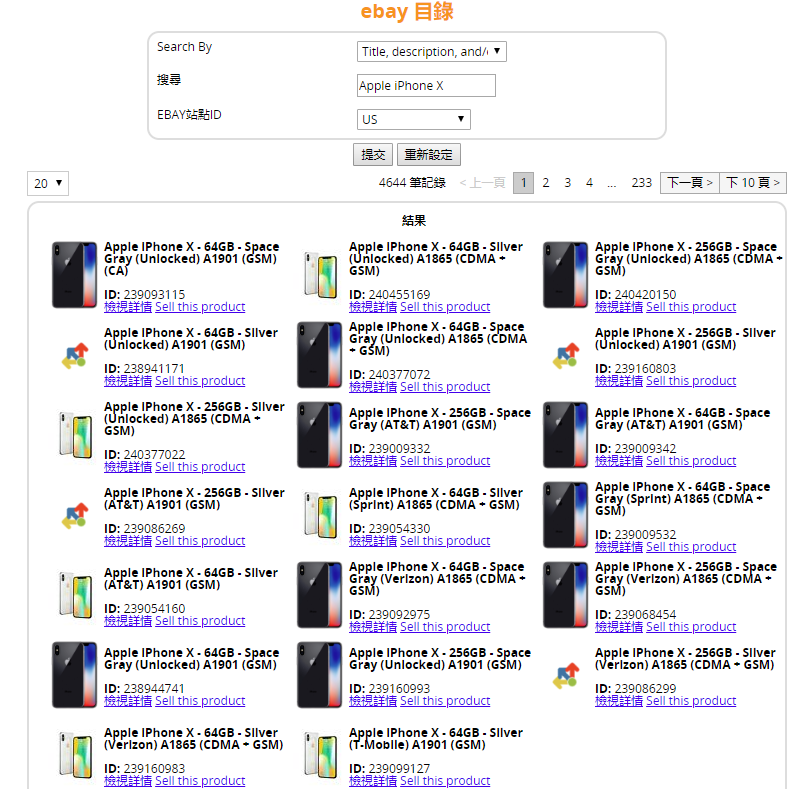Sell this product link for ID 239054330
Screen dimensions: 806x789
[445, 541]
